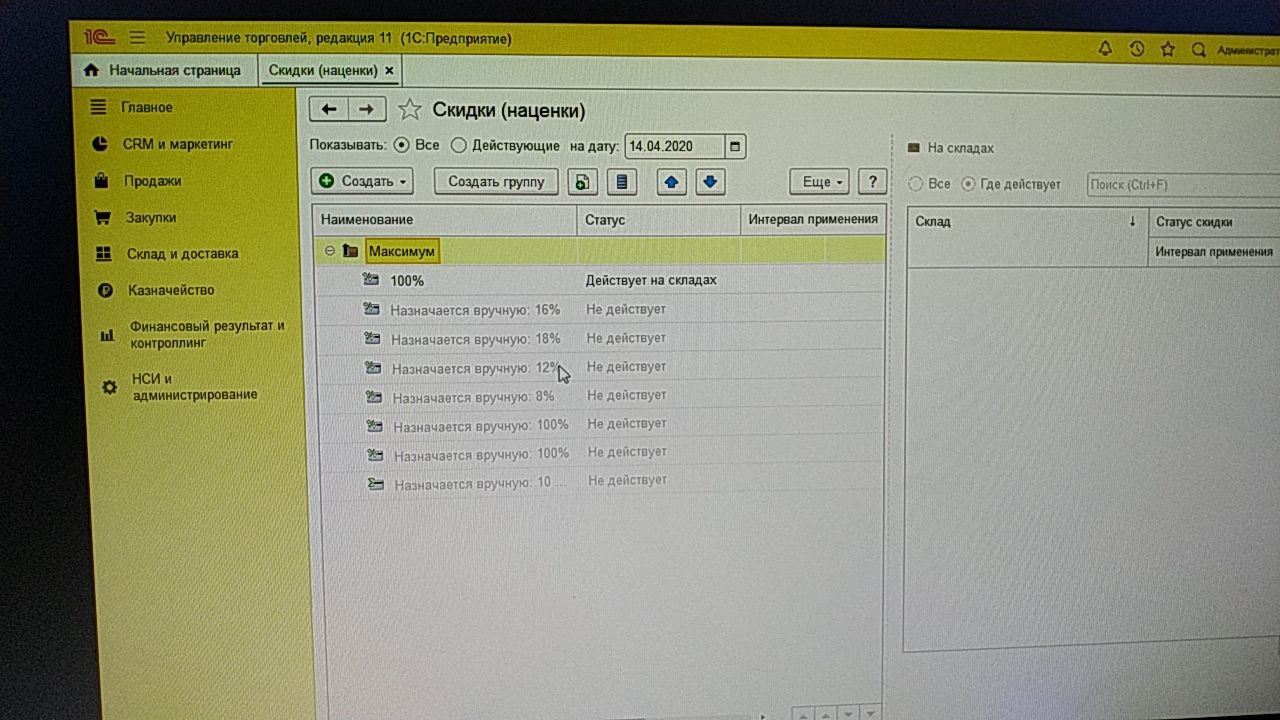
Task: Select the Все radio for Показывать
Action: 402,145
